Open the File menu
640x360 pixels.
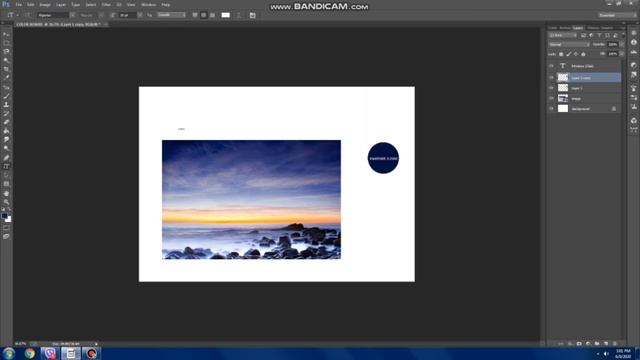tap(18, 4)
